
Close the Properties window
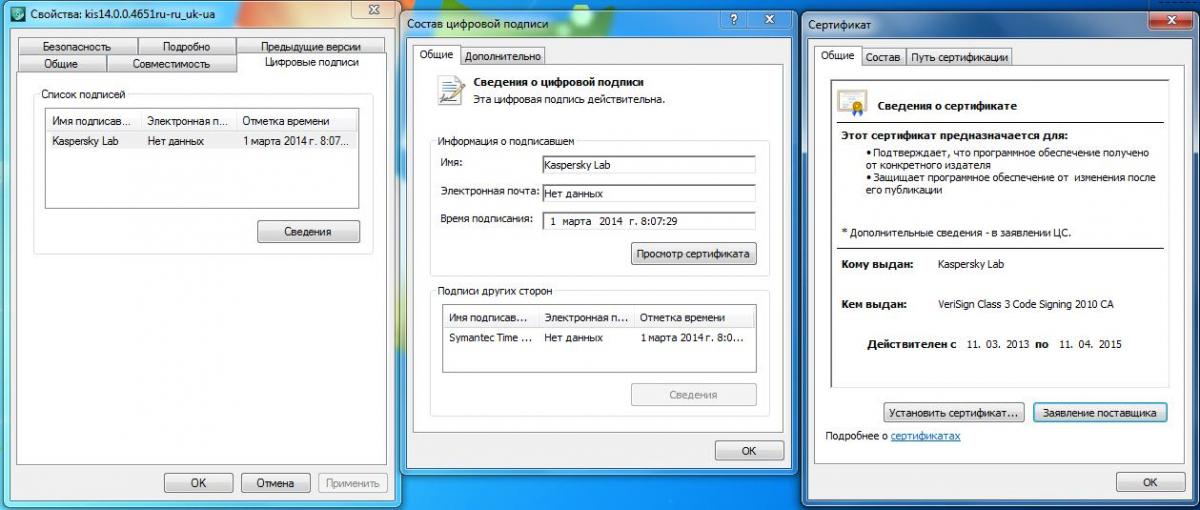coord(374,9)
